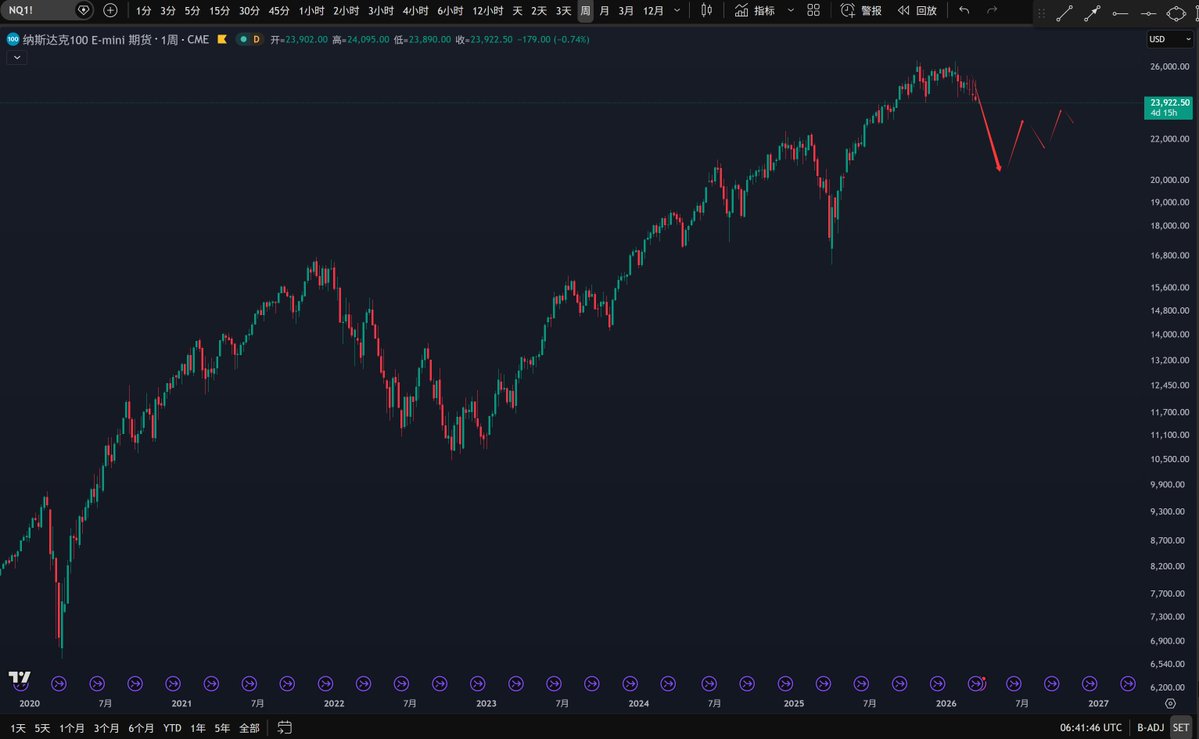Expand the USD currency dropdown
This screenshot has height=739, width=1199.
click(x=1169, y=40)
